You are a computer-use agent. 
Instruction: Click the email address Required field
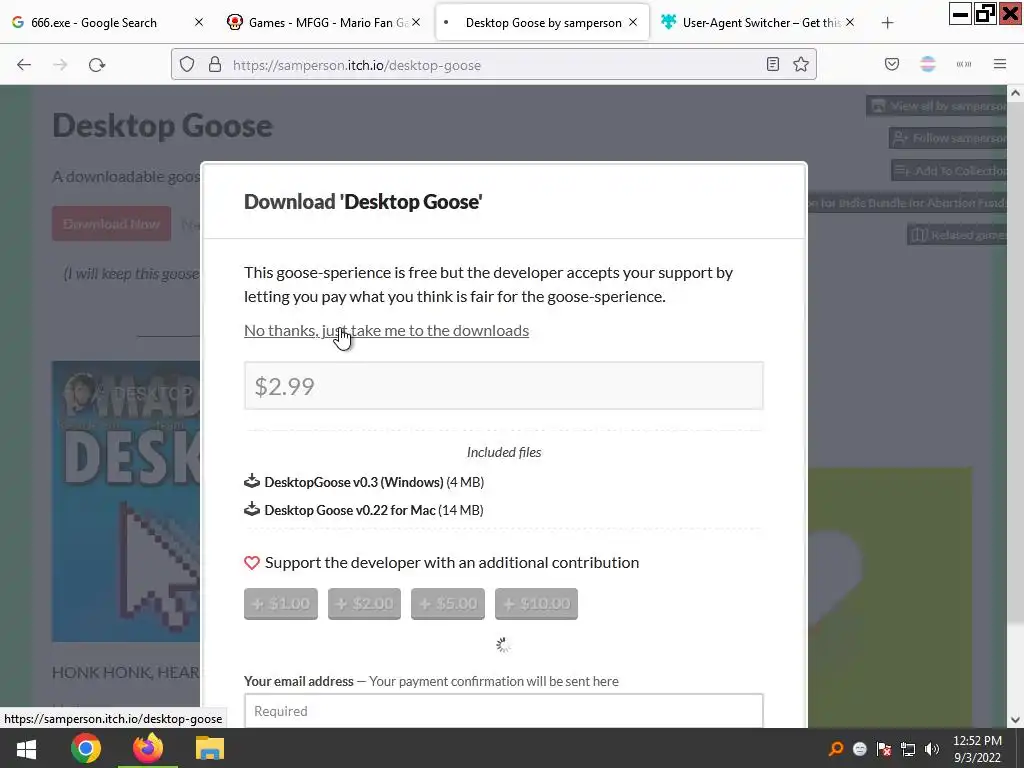point(504,711)
